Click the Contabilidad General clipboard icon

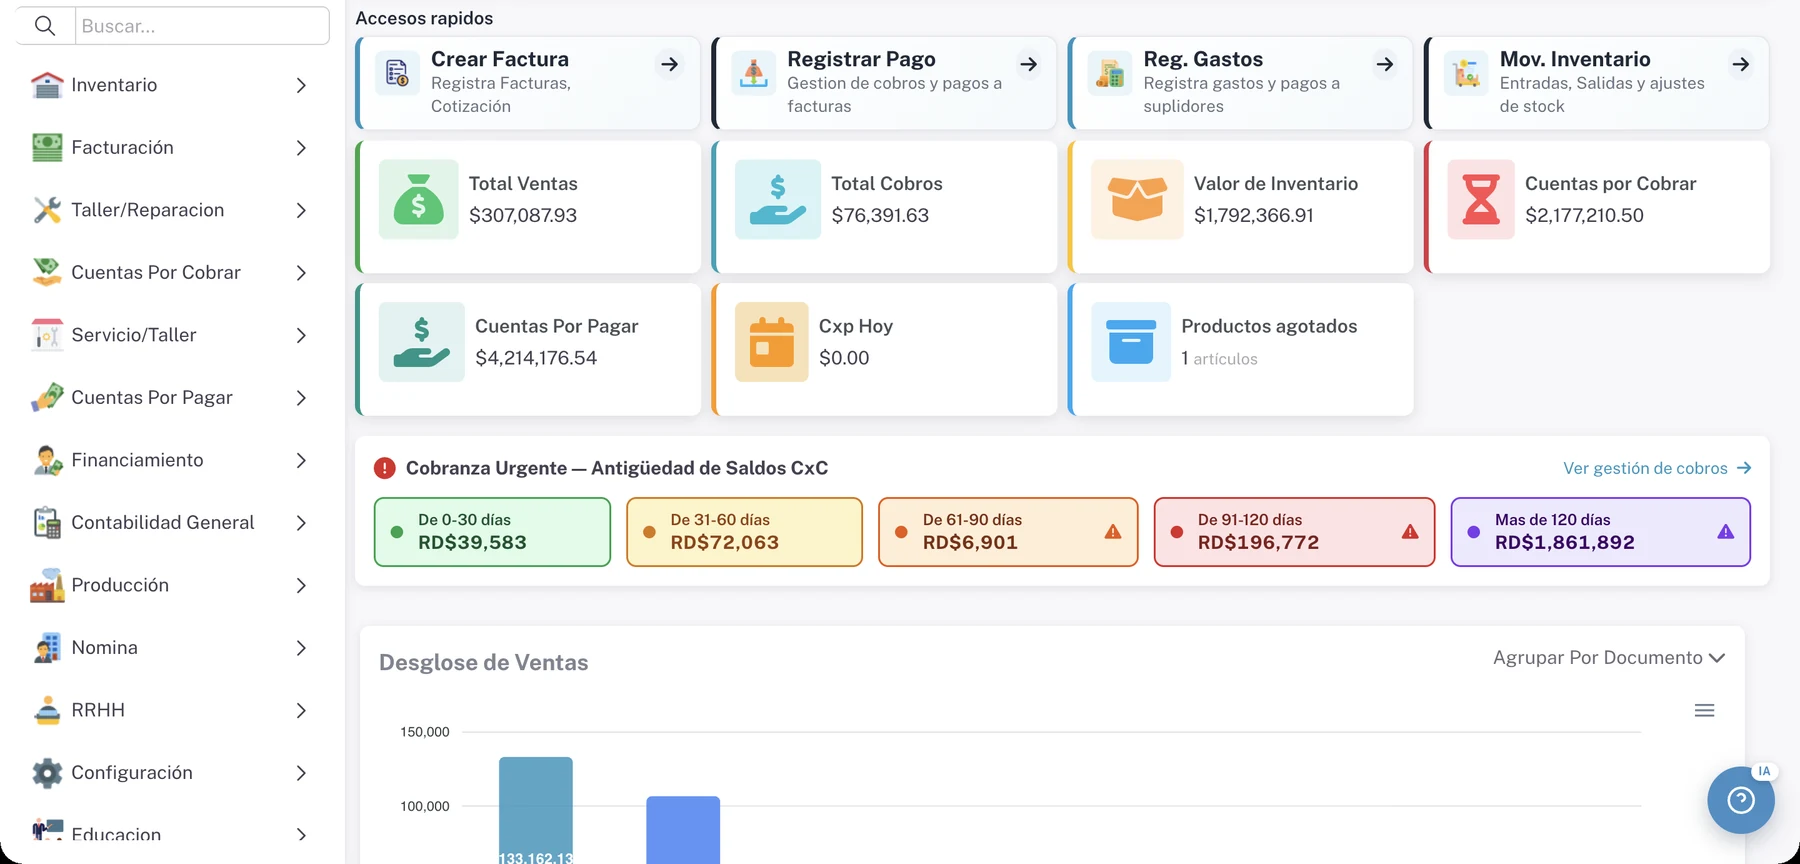tap(47, 523)
